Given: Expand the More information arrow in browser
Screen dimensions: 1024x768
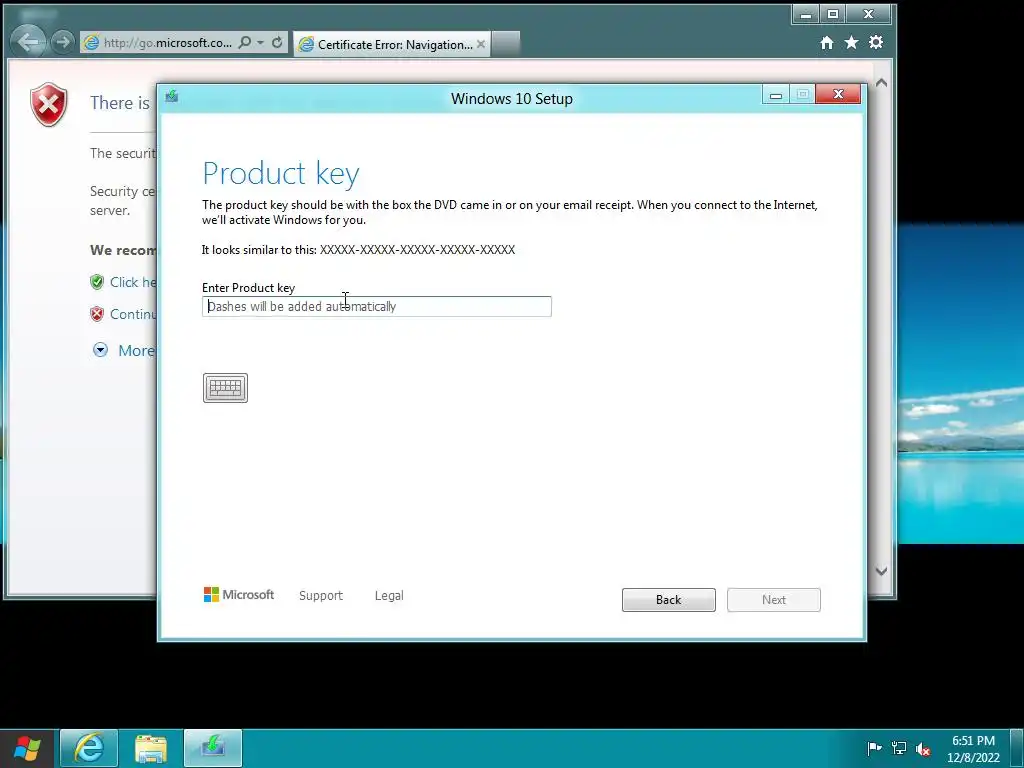Looking at the screenshot, I should pos(101,350).
